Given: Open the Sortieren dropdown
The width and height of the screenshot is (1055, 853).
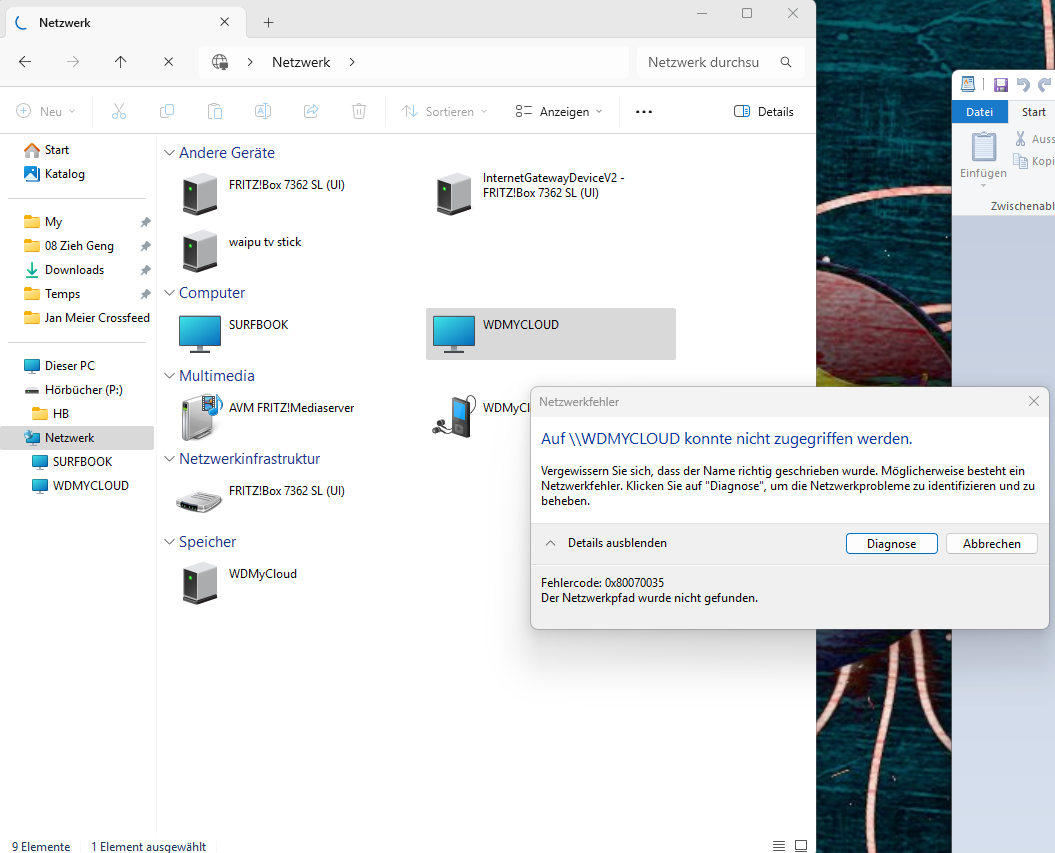Looking at the screenshot, I should (x=445, y=112).
